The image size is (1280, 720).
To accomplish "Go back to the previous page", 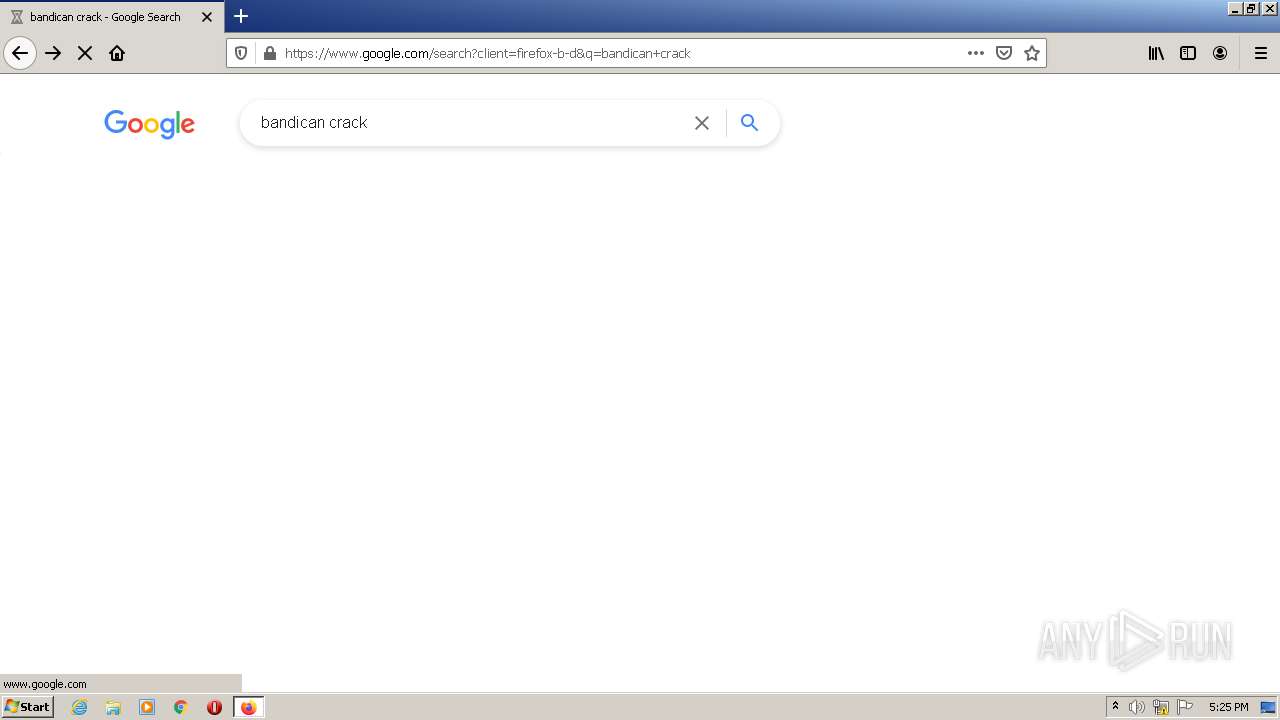I will pyautogui.click(x=20, y=53).
